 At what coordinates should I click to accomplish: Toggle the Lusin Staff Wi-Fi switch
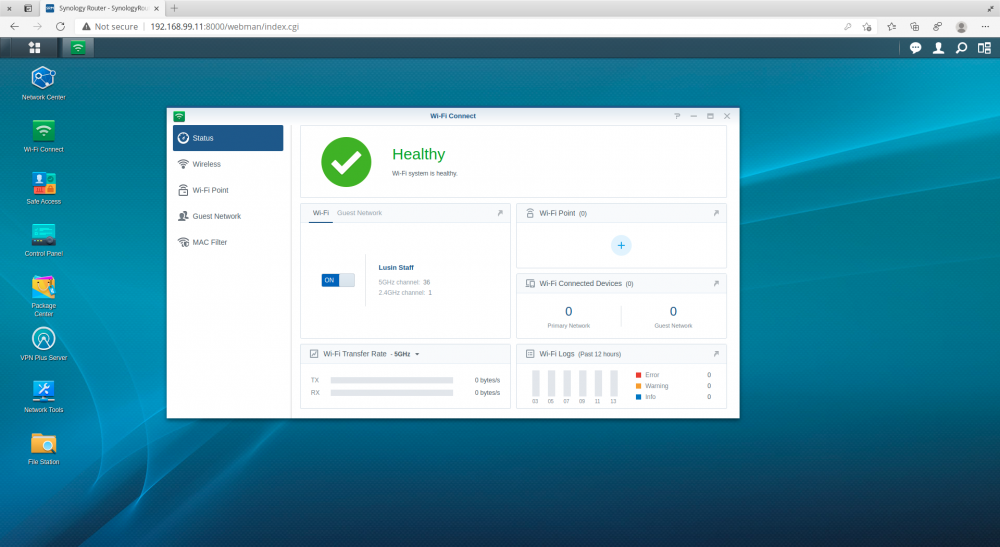coord(338,280)
